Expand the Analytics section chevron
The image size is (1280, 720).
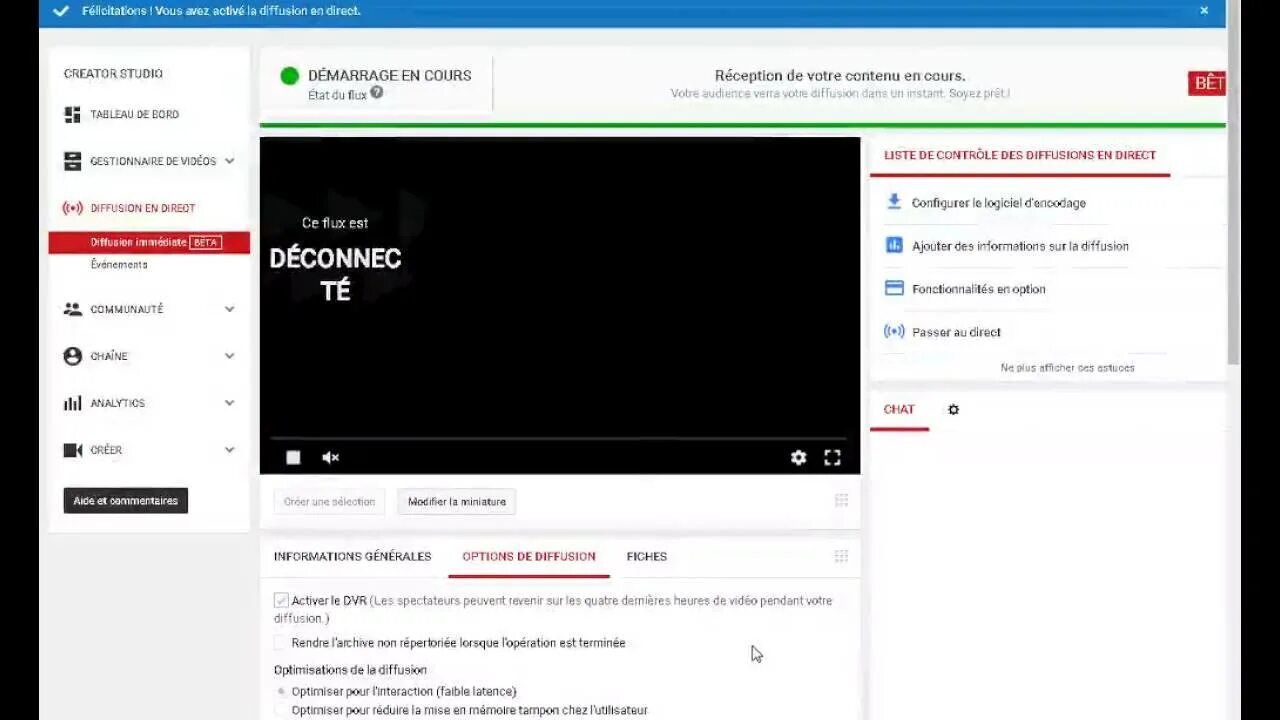pyautogui.click(x=229, y=403)
